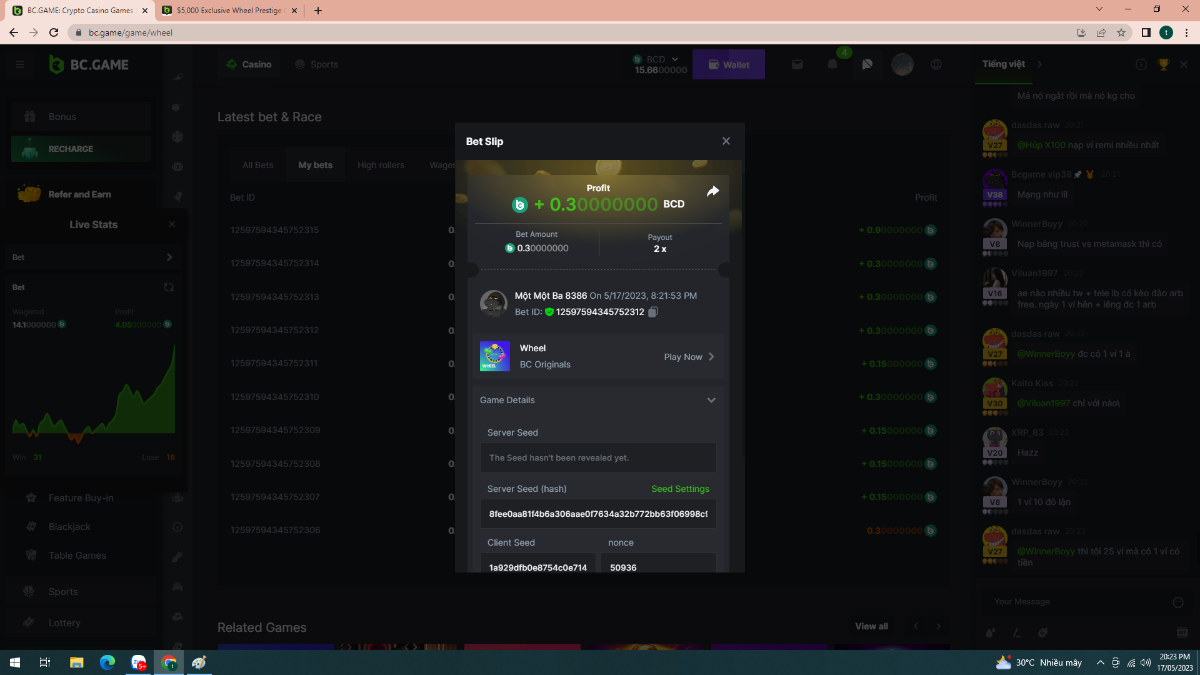Screen dimensions: 1200x675
Task: Switch to the High rollers tab
Action: [380, 165]
